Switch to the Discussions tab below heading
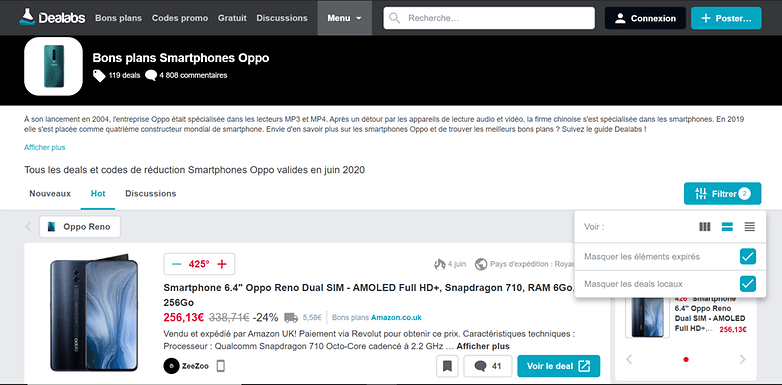782x385 pixels. 151,193
